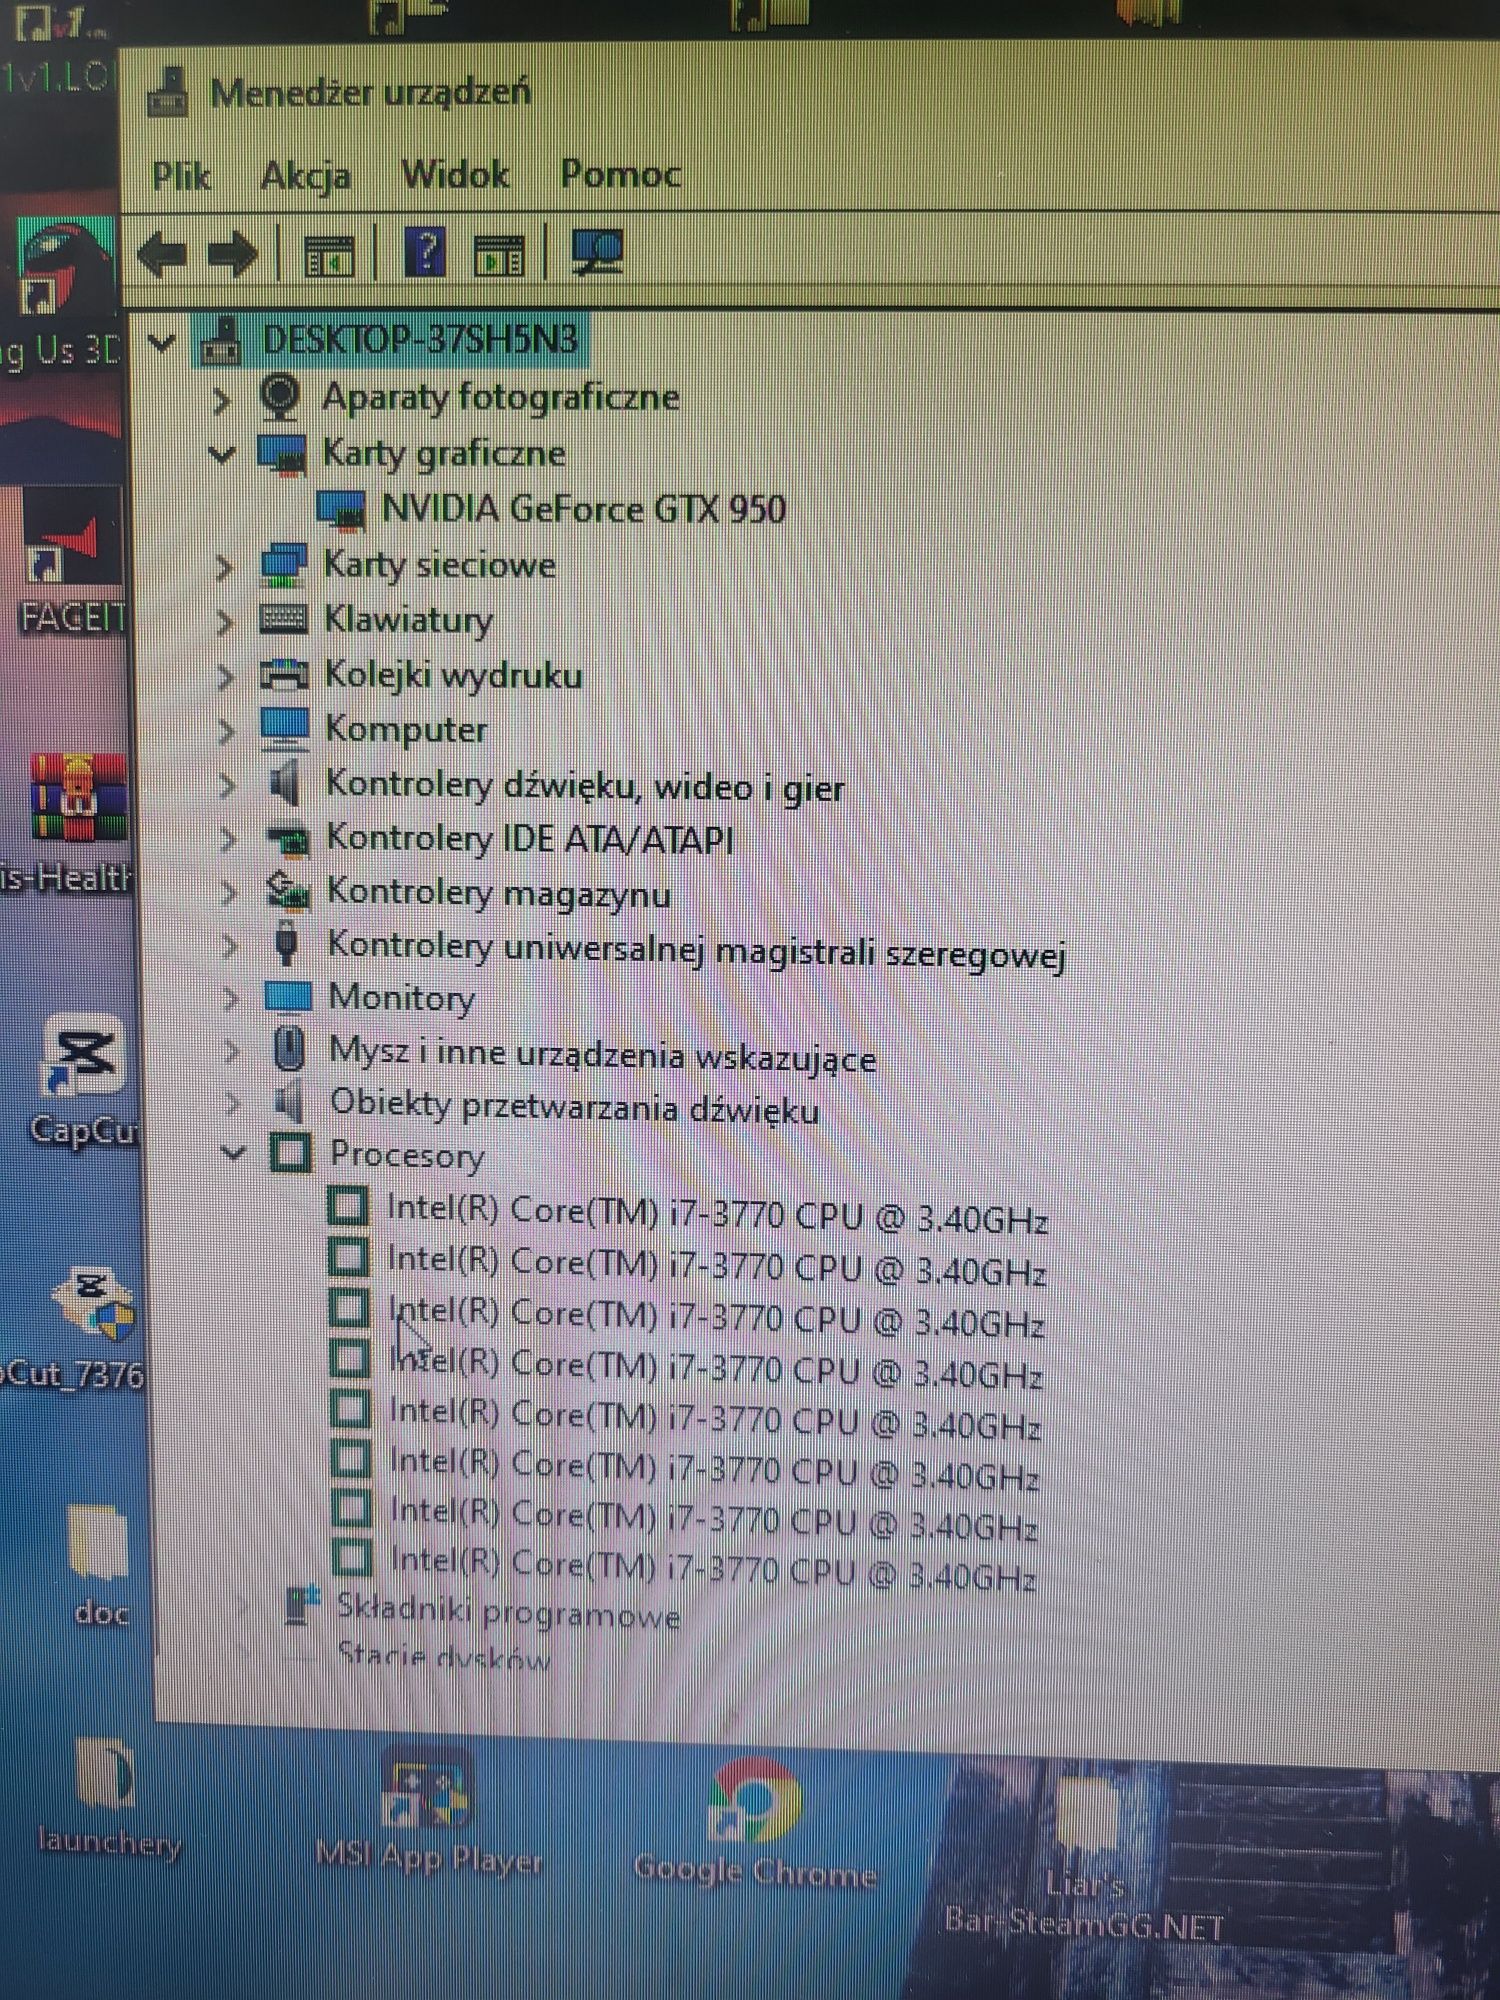Click the Device Manager title bar icon

[167, 92]
